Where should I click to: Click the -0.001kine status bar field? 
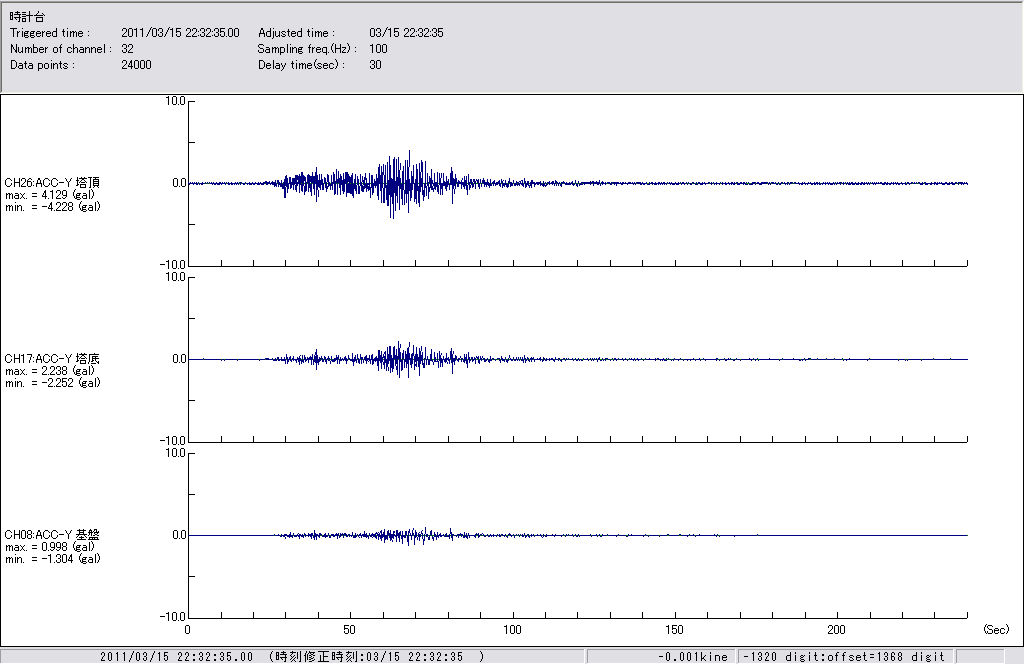690,656
